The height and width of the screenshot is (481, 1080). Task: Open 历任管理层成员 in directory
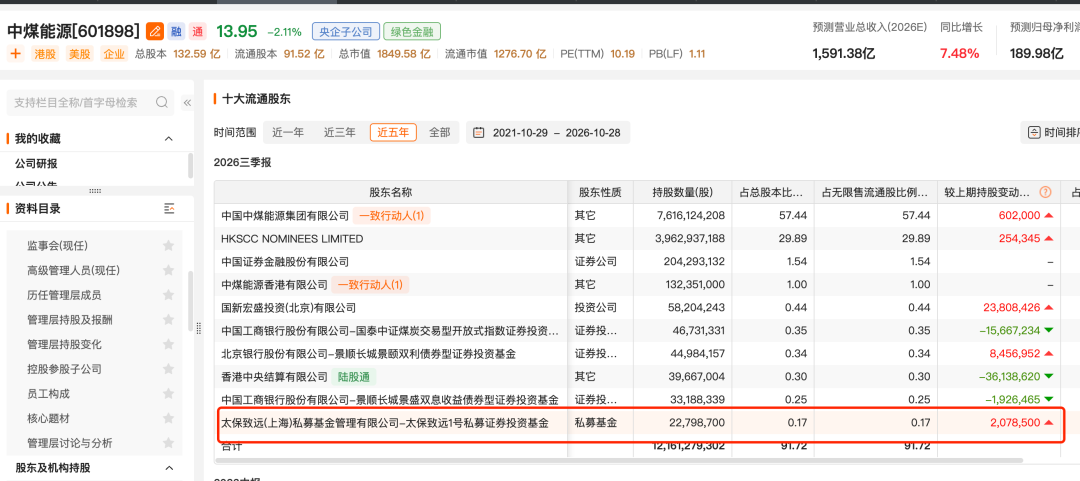[64, 295]
